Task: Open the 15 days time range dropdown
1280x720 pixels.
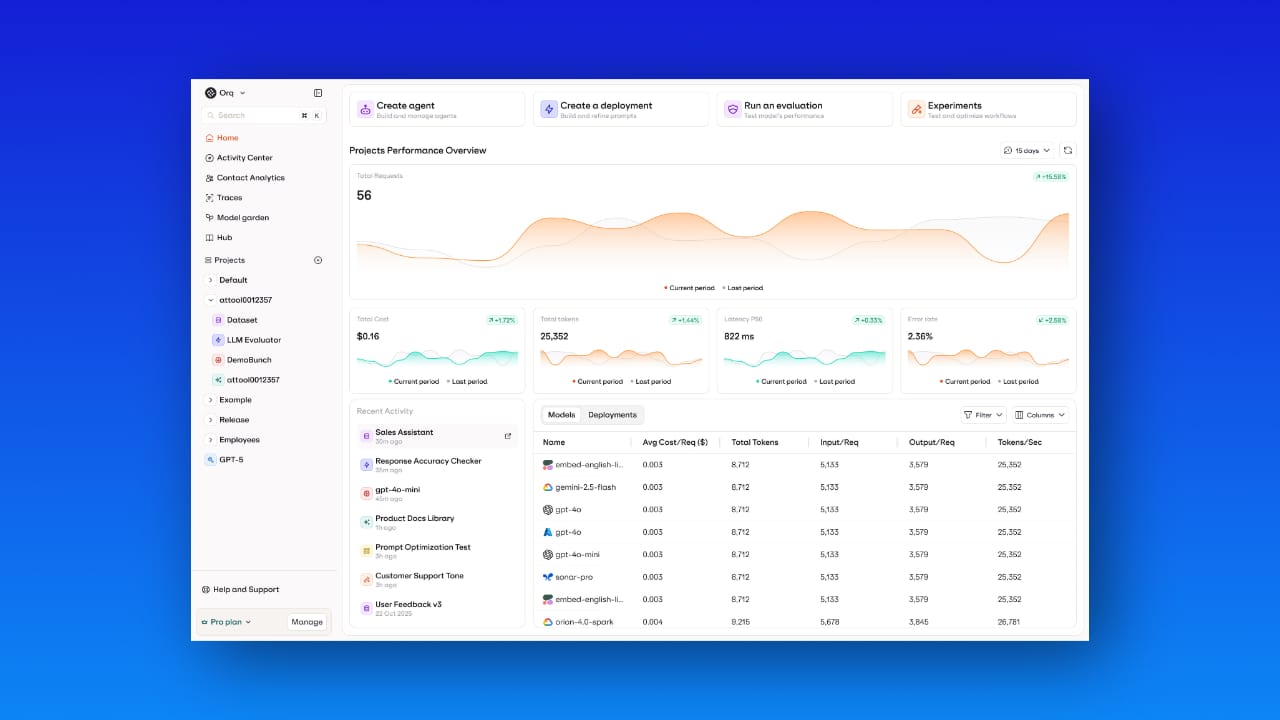Action: [x=1028, y=149]
